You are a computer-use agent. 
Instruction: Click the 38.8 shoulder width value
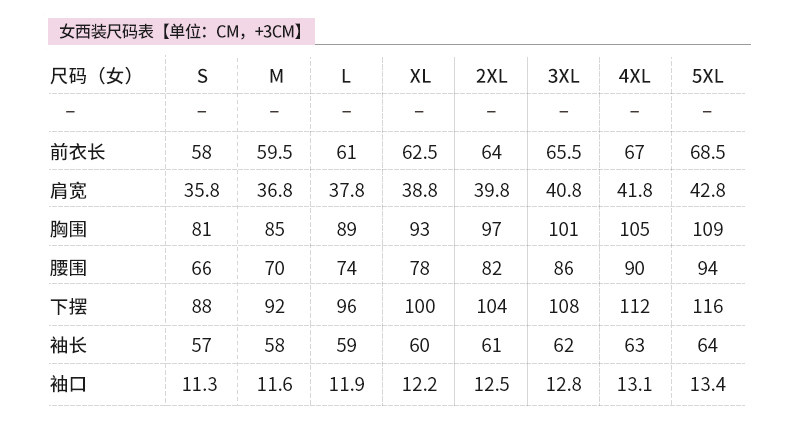(419, 190)
